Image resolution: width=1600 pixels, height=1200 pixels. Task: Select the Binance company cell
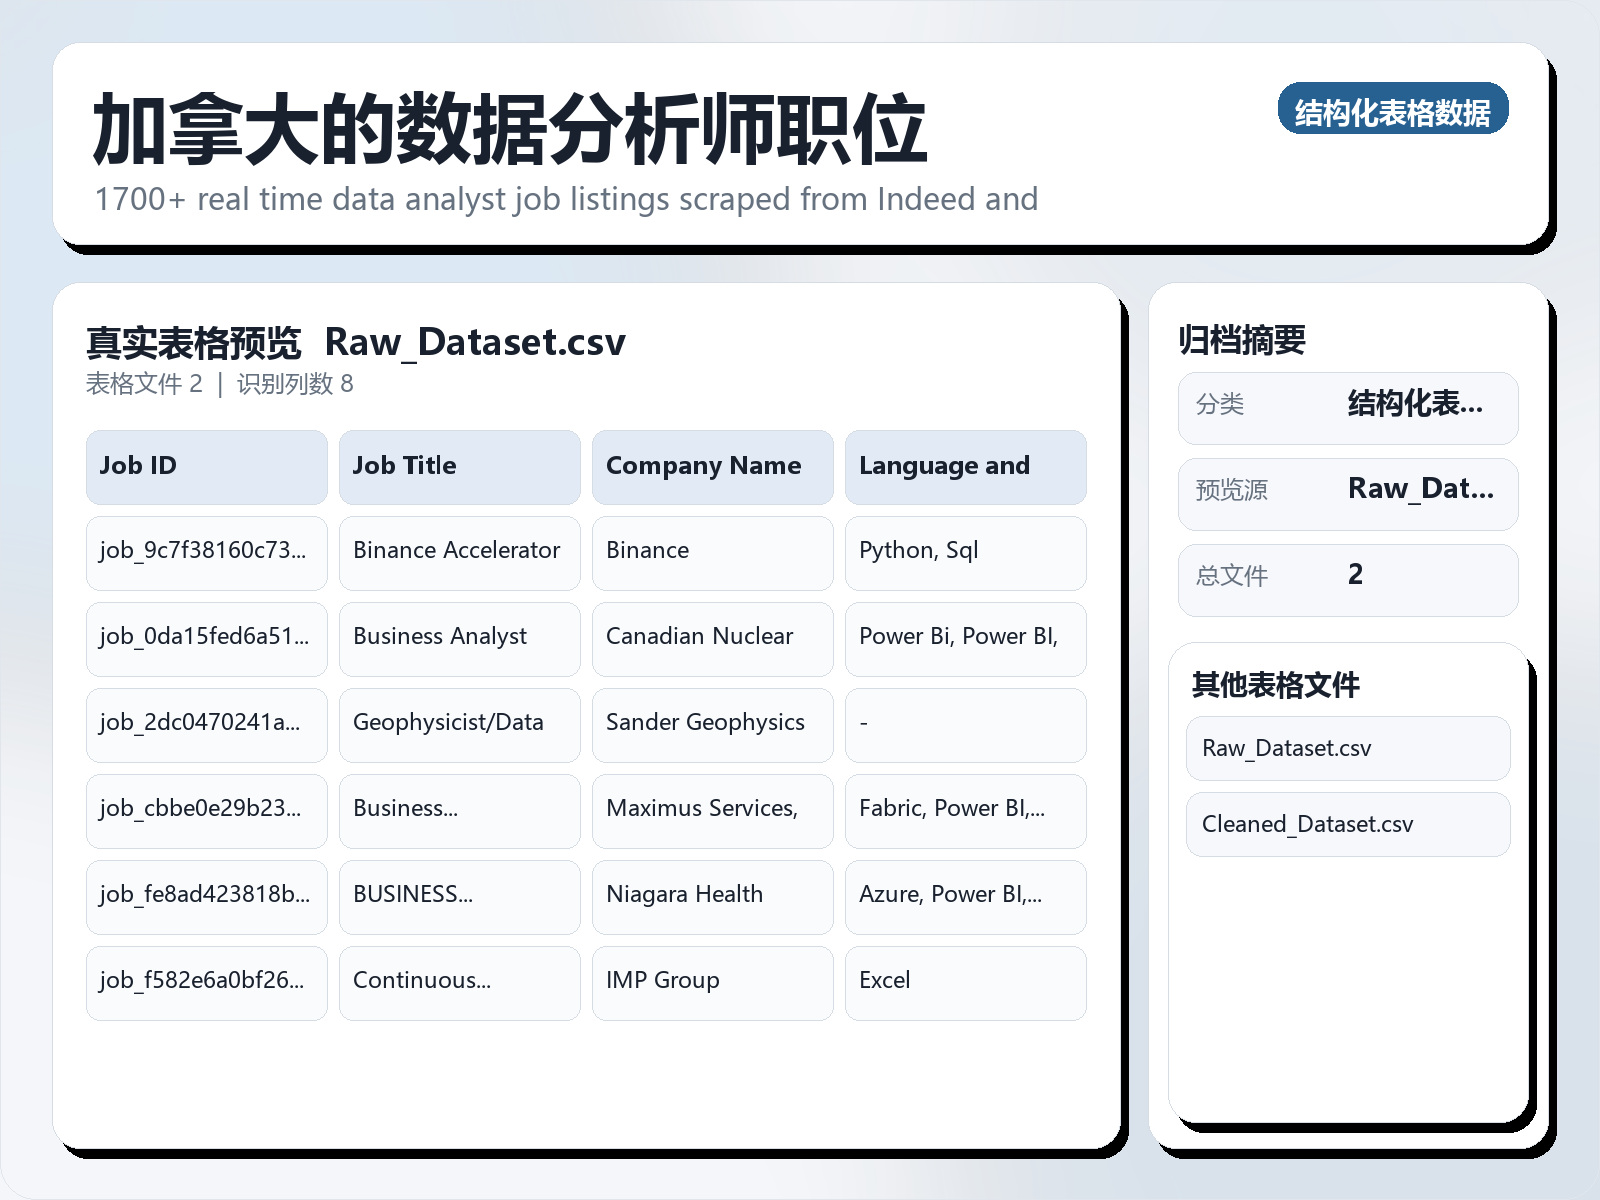pyautogui.click(x=712, y=553)
